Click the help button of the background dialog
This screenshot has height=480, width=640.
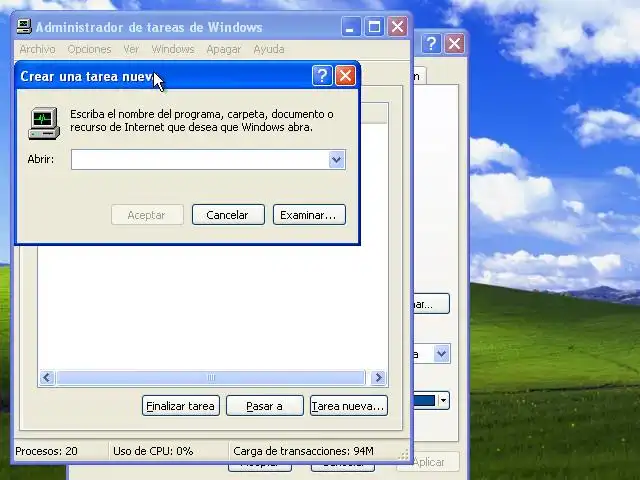click(431, 43)
